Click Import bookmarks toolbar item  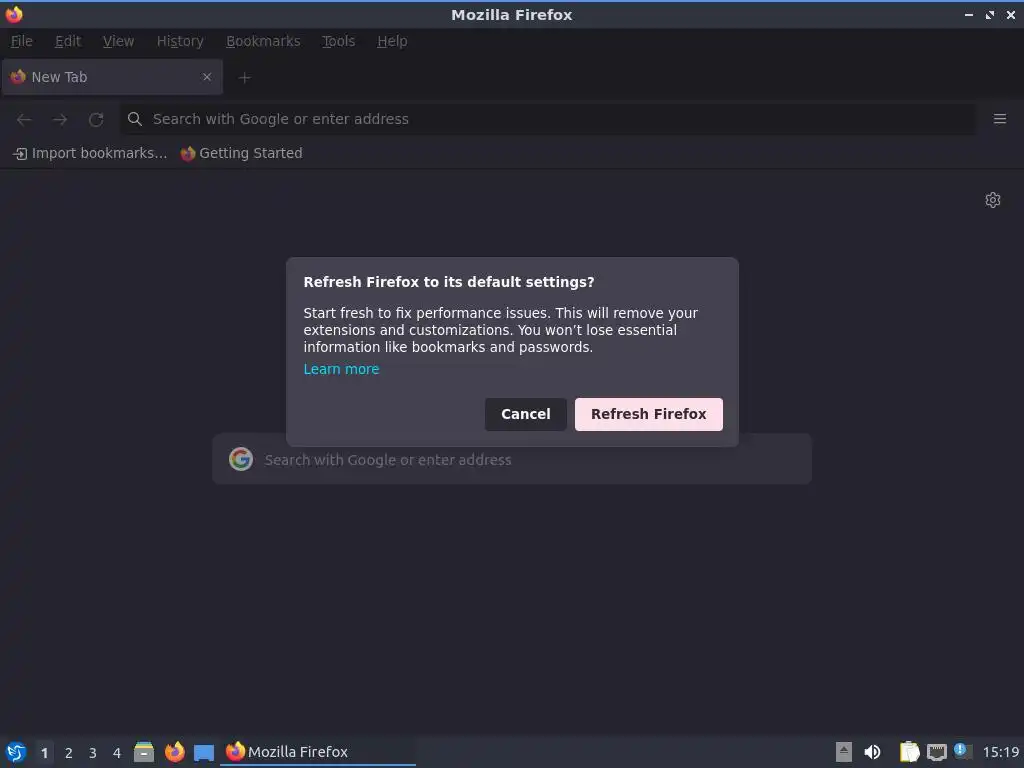coord(90,153)
